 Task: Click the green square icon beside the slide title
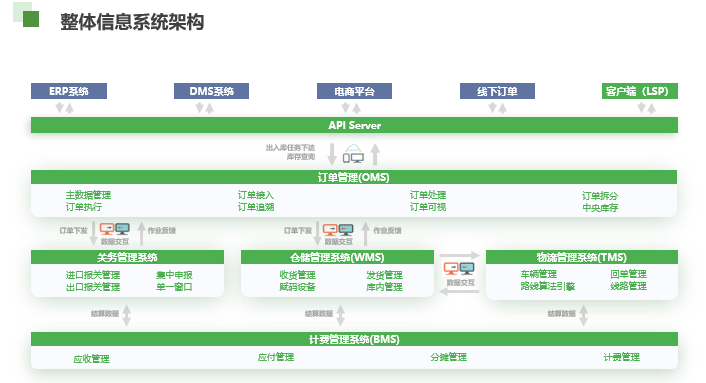31,19
